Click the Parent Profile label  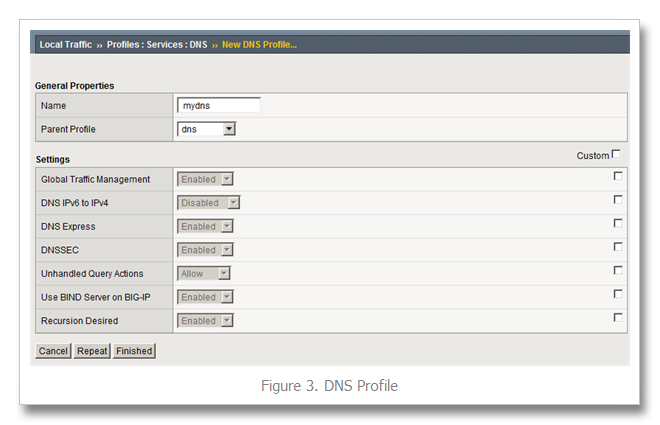68,129
